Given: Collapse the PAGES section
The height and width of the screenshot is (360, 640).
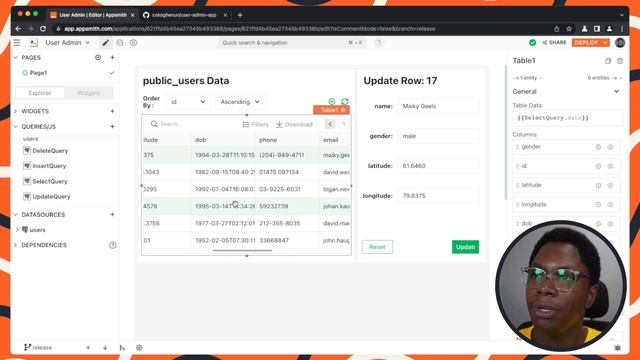Looking at the screenshot, I should (x=16, y=58).
